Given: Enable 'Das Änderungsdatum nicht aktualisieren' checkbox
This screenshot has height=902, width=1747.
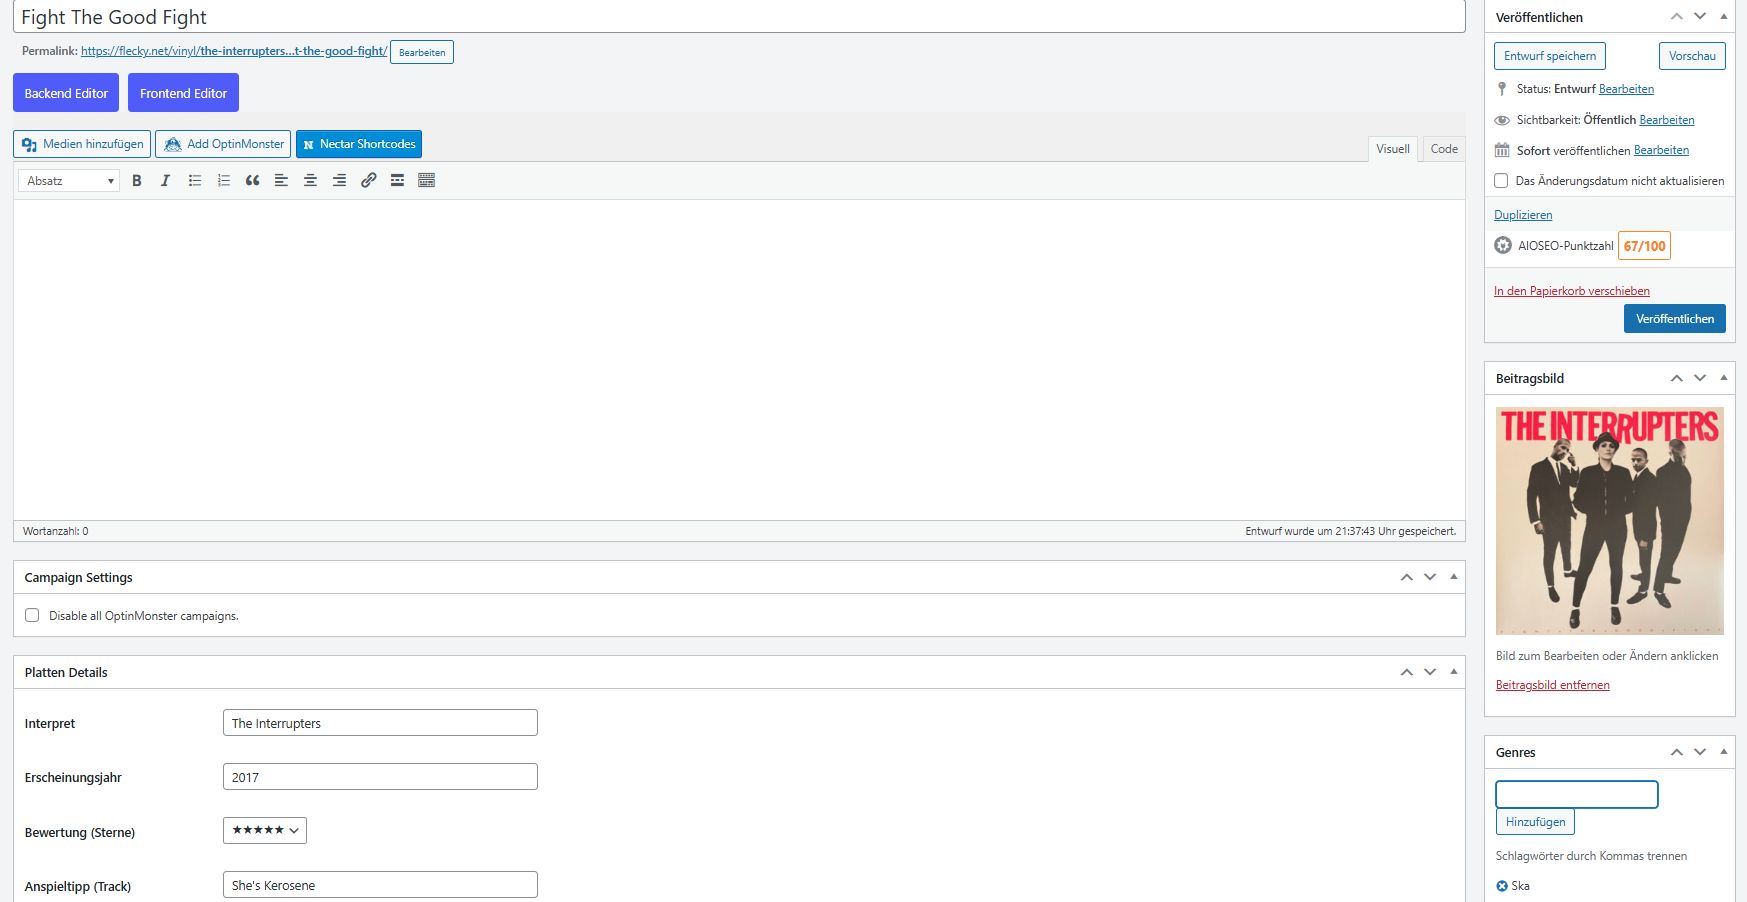Looking at the screenshot, I should [x=1501, y=181].
